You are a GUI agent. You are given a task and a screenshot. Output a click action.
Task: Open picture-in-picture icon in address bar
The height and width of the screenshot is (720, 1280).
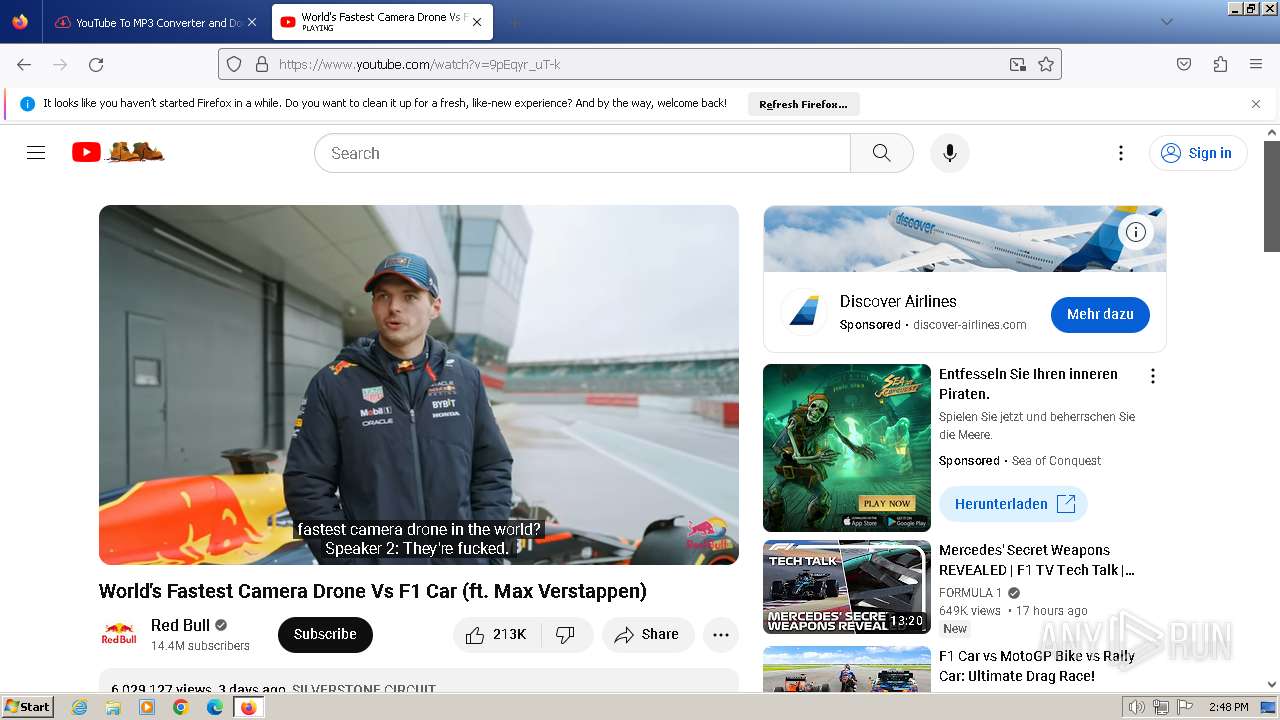click(1018, 64)
